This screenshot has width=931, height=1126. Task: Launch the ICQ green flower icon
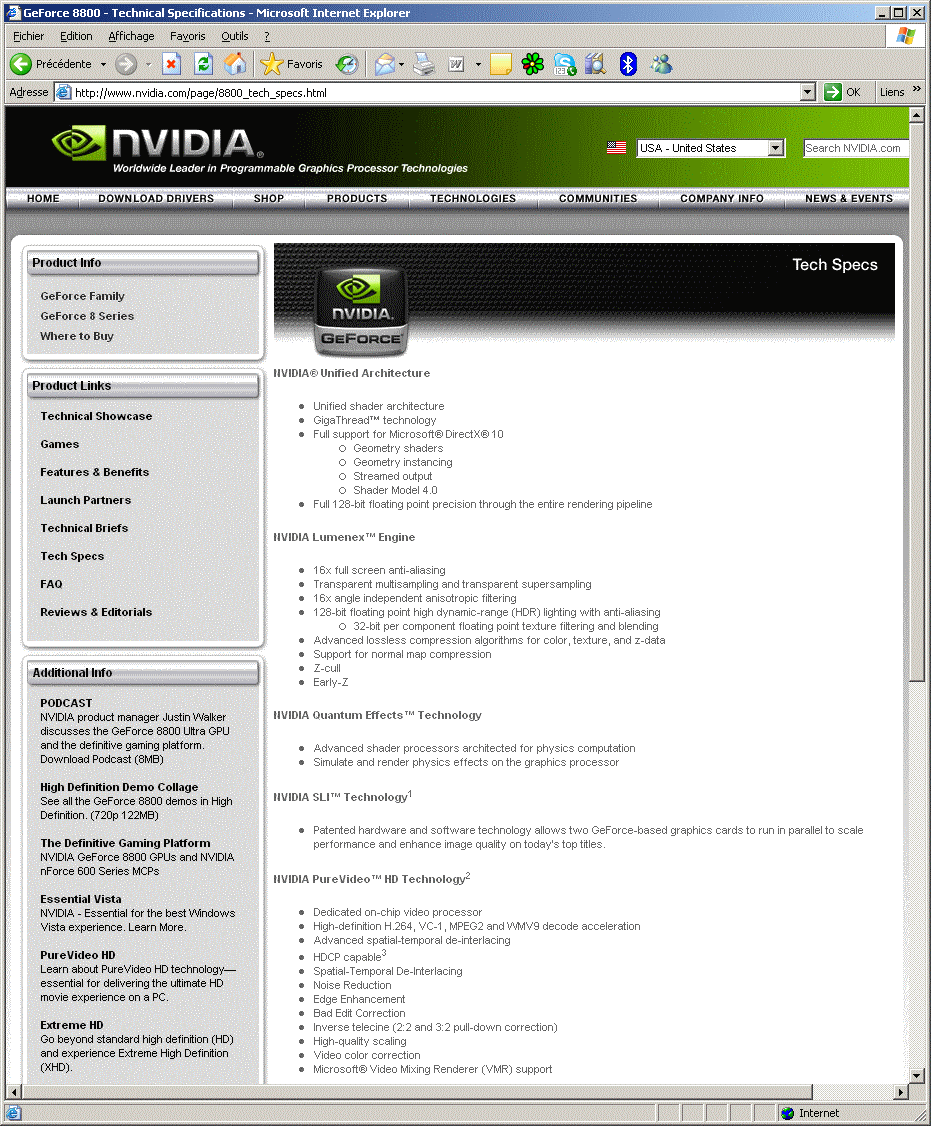click(532, 64)
